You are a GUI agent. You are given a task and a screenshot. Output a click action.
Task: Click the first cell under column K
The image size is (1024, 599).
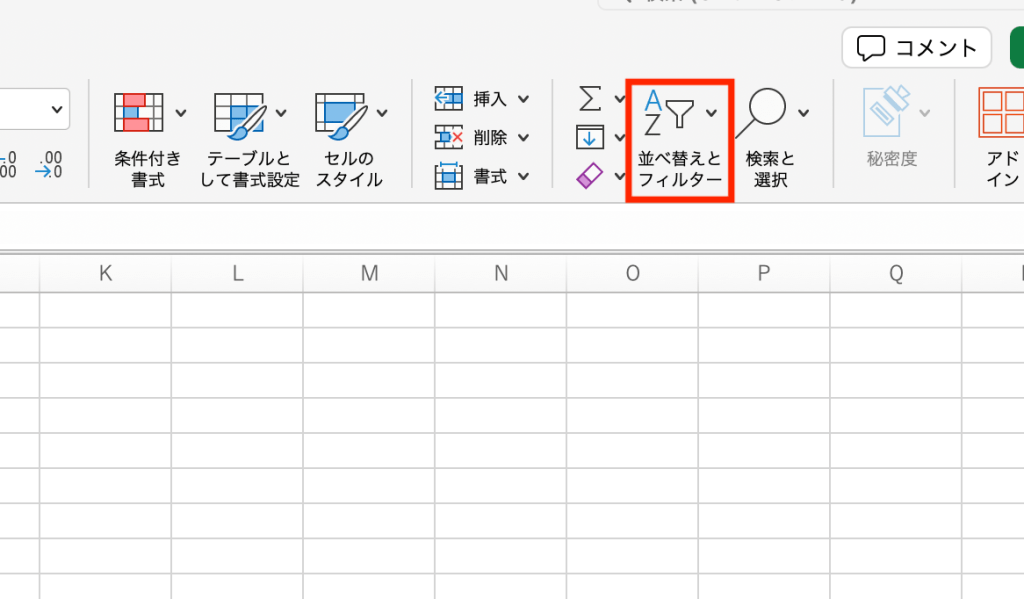click(x=105, y=310)
